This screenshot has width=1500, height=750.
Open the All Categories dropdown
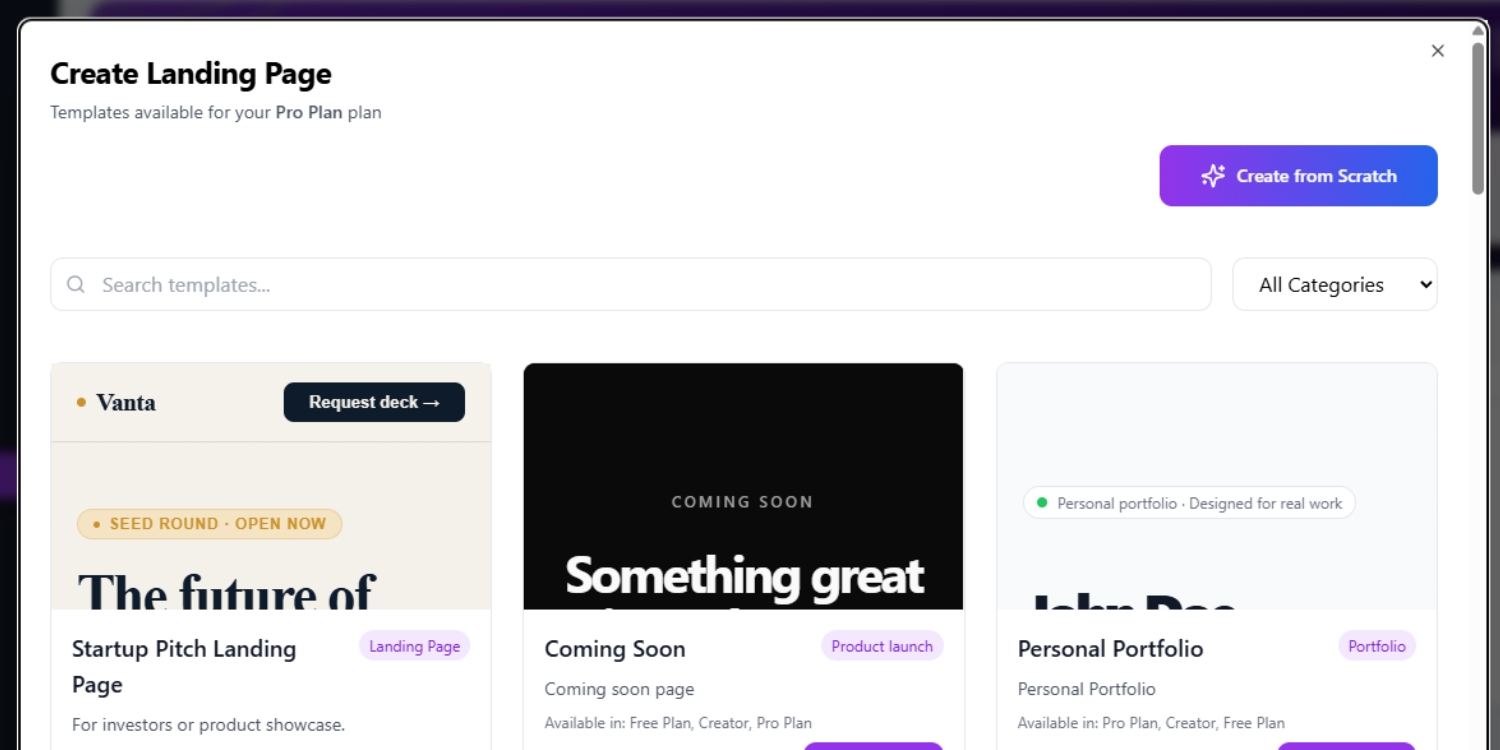click(x=1334, y=285)
